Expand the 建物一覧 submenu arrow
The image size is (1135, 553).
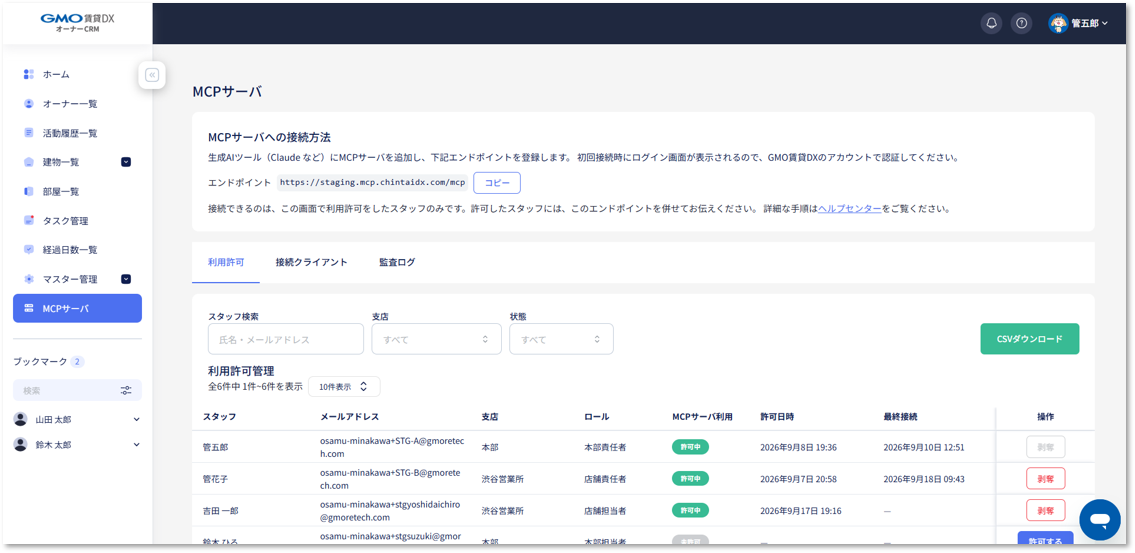[126, 162]
